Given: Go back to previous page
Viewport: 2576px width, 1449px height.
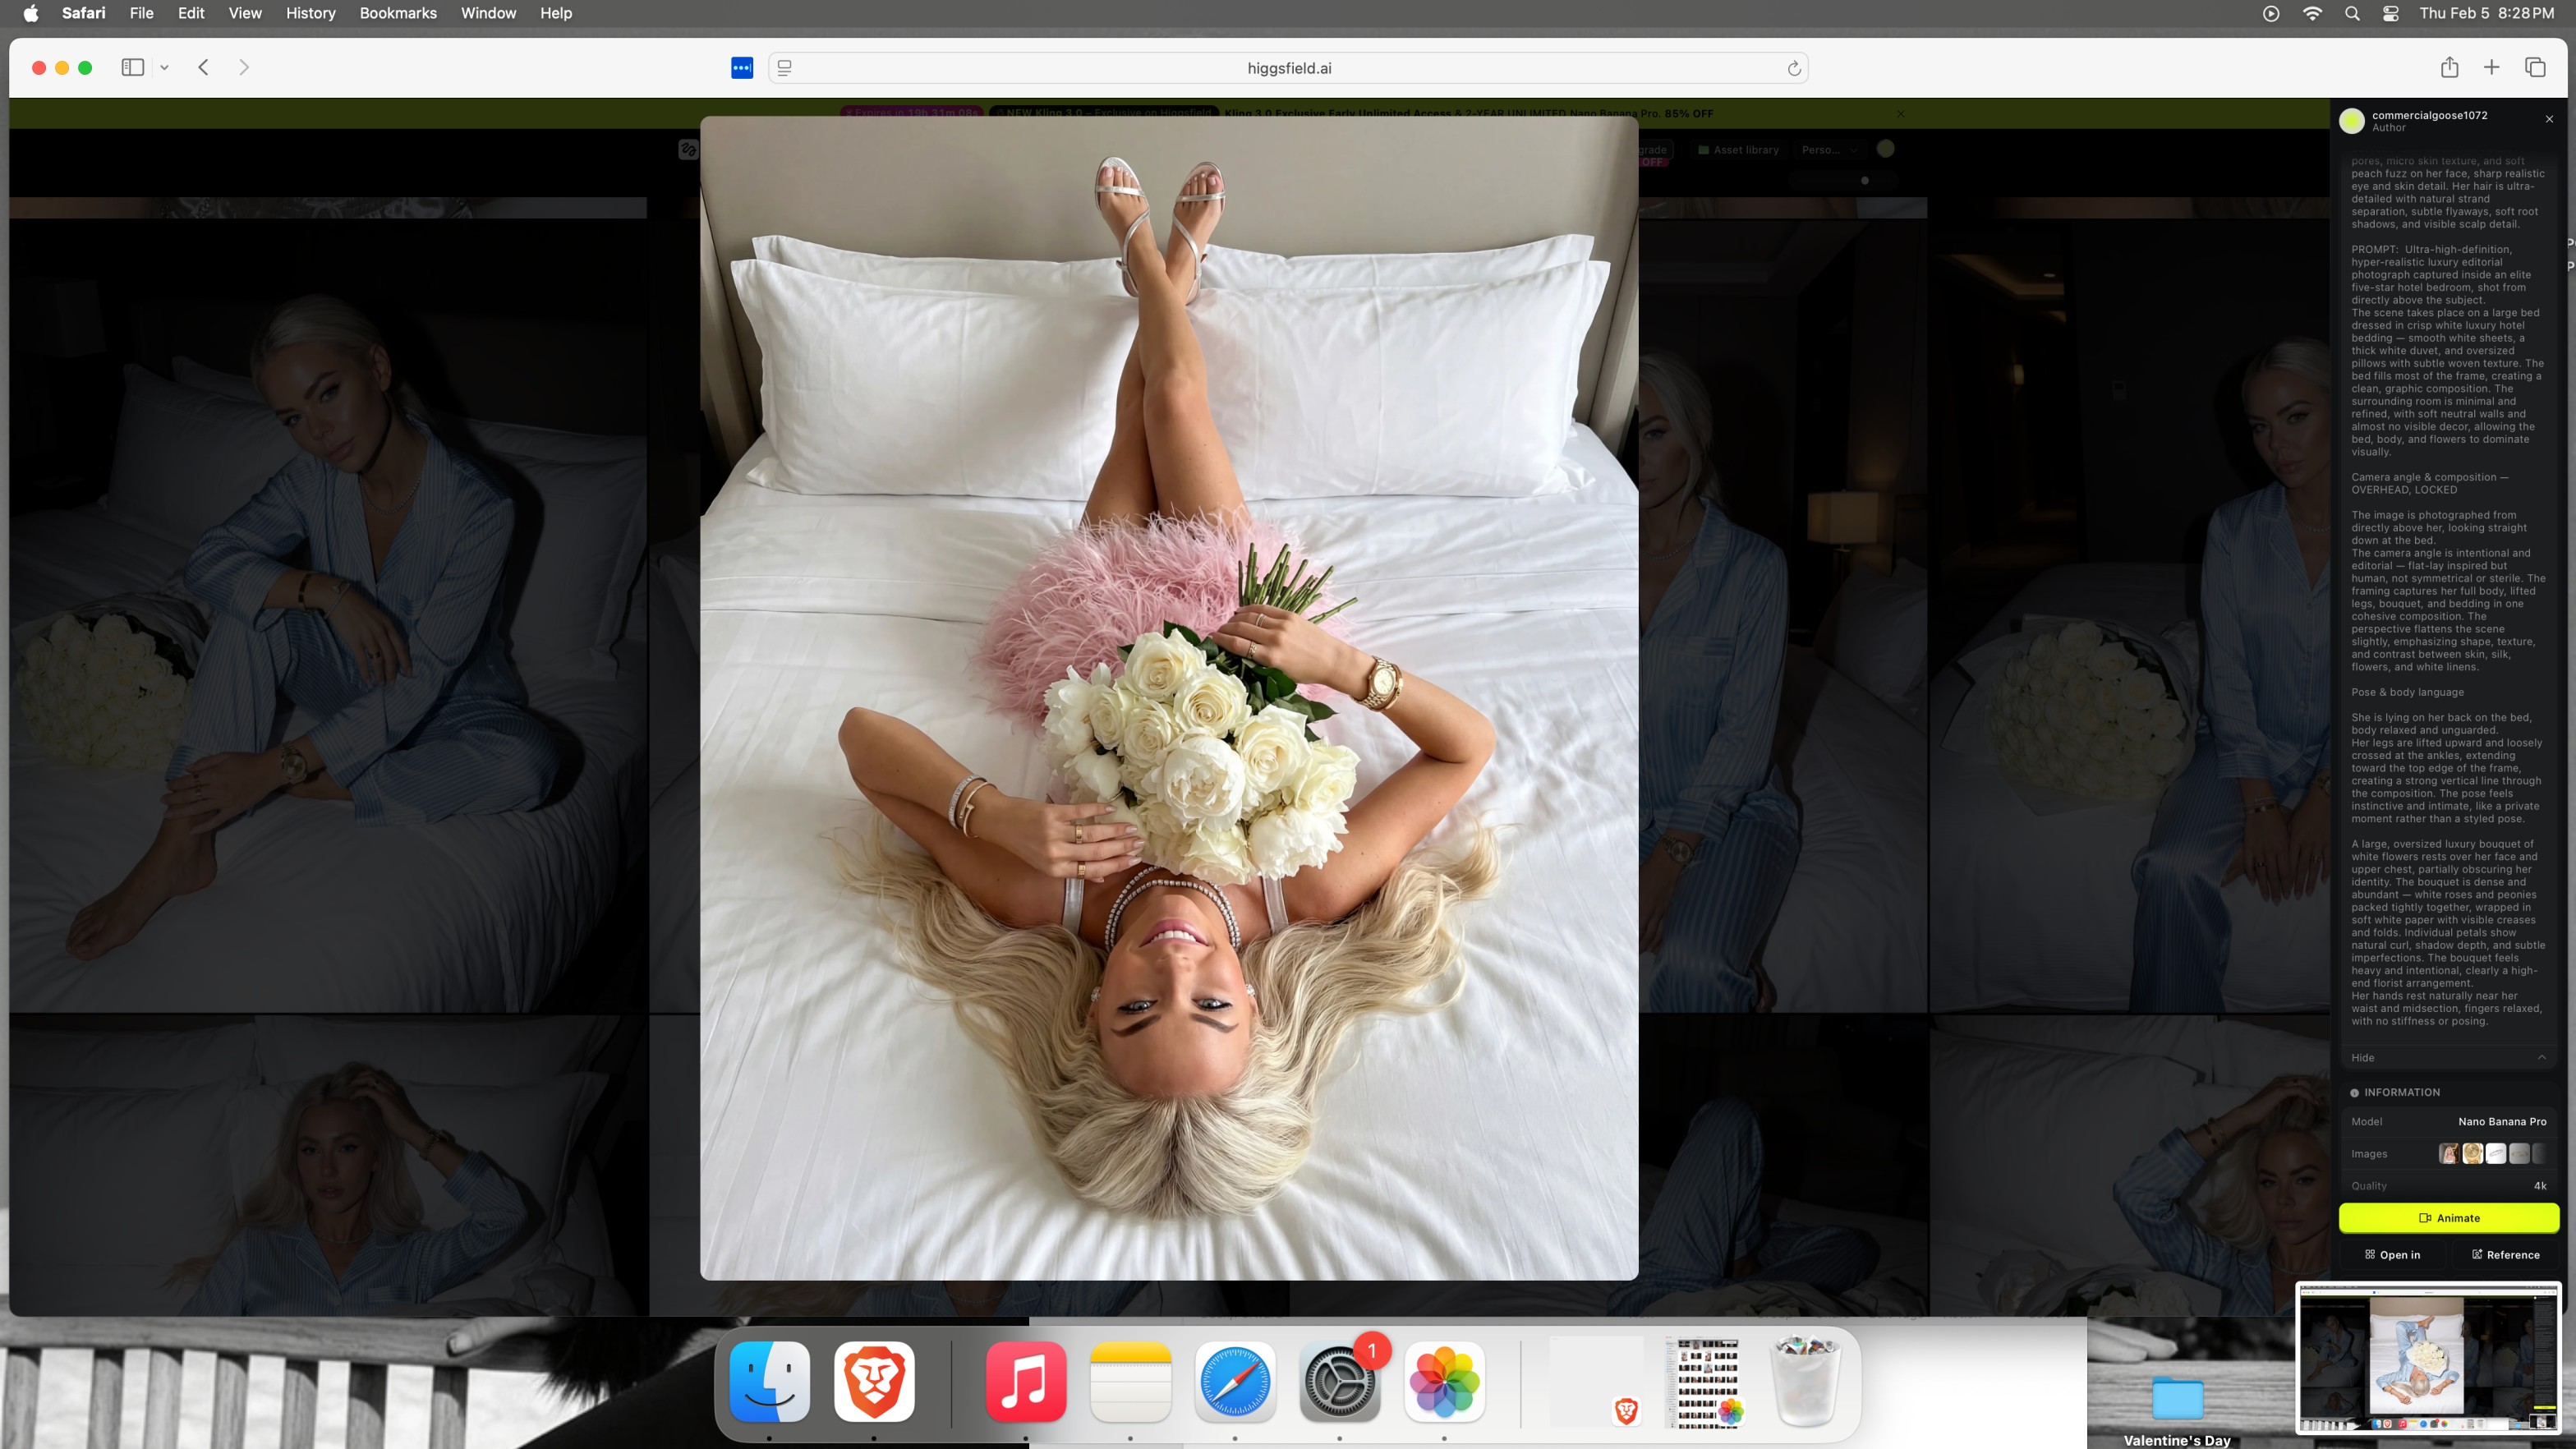Looking at the screenshot, I should coord(204,67).
